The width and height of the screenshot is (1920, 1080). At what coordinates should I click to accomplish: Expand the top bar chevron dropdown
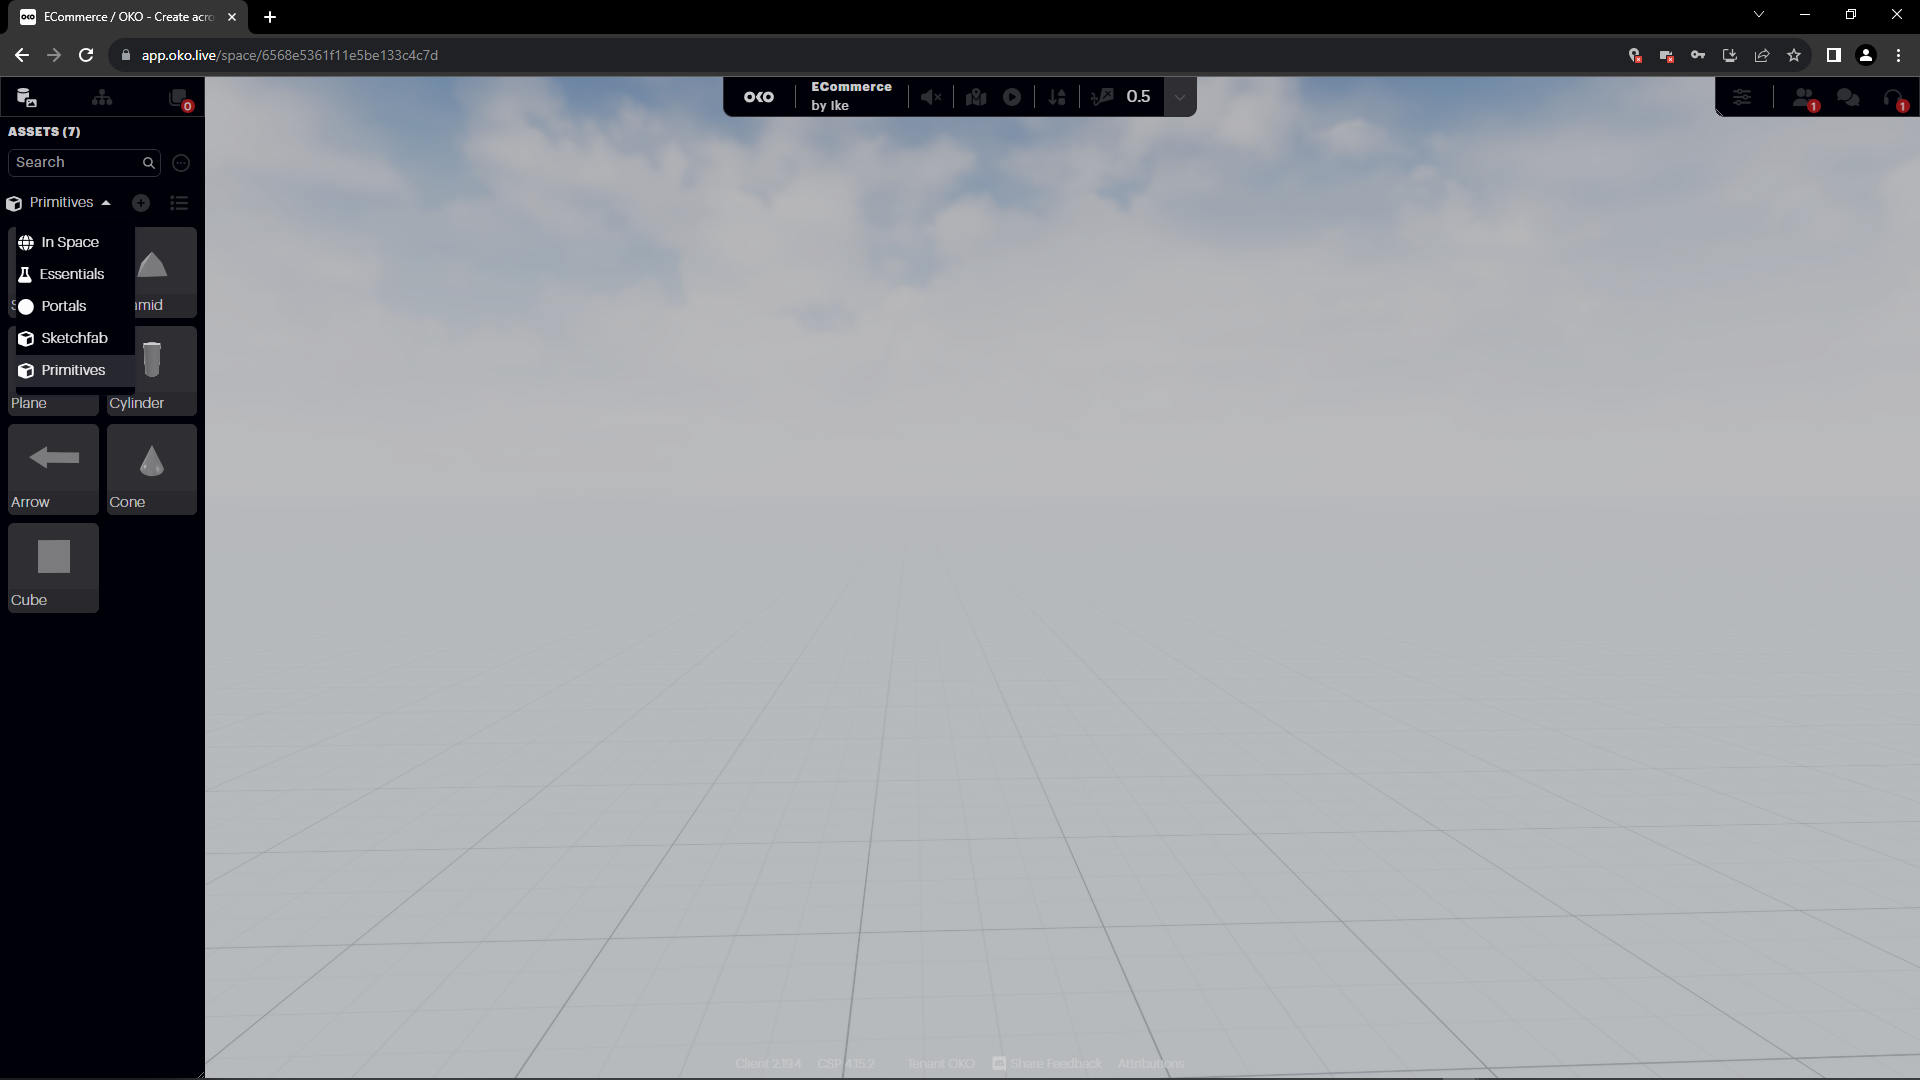[1180, 97]
